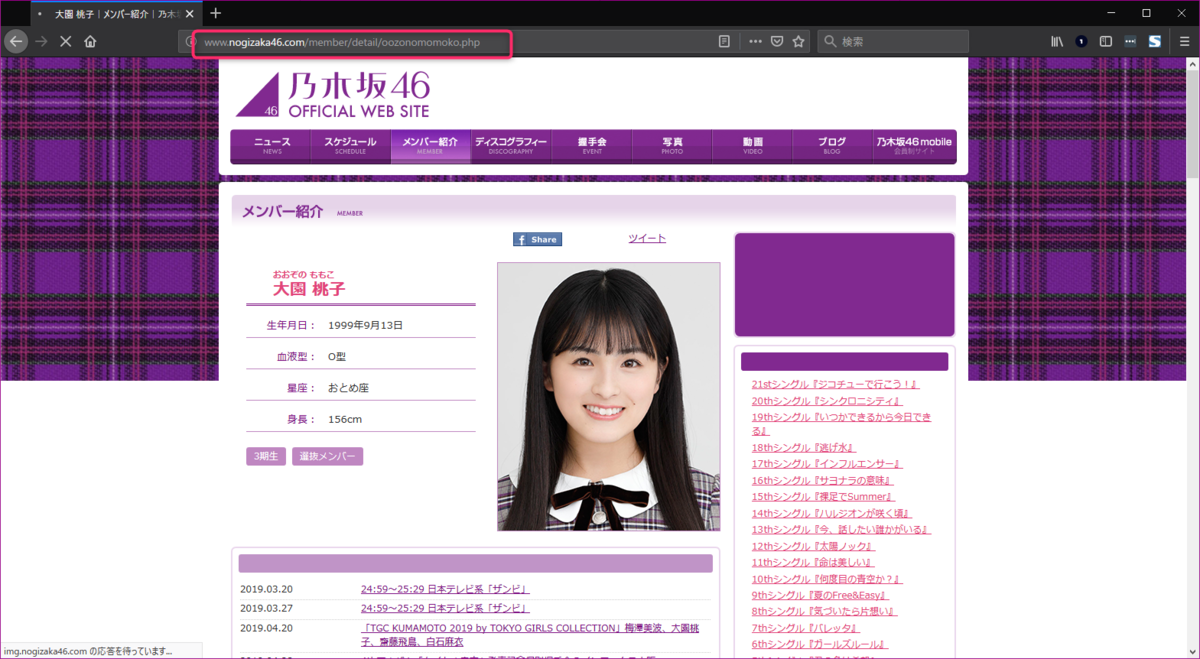Open the 2019.03.20 ザンビ schedule link
The image size is (1200, 659).
click(445, 589)
